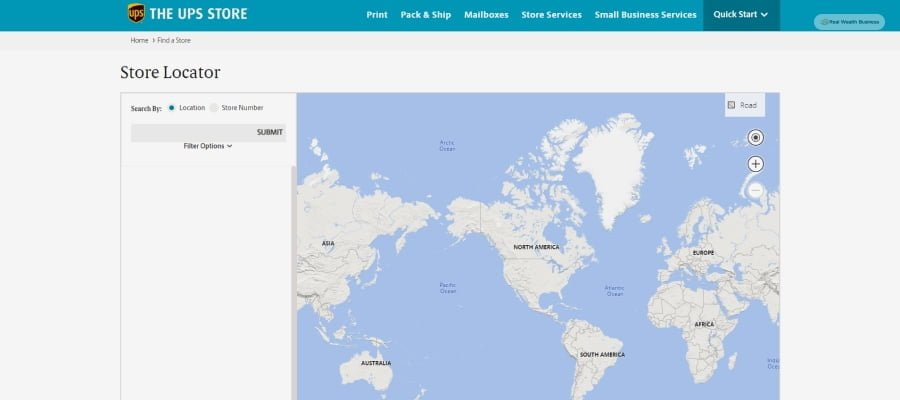Click the Pacific Ocean map label
The width and height of the screenshot is (900, 400).
(x=448, y=288)
